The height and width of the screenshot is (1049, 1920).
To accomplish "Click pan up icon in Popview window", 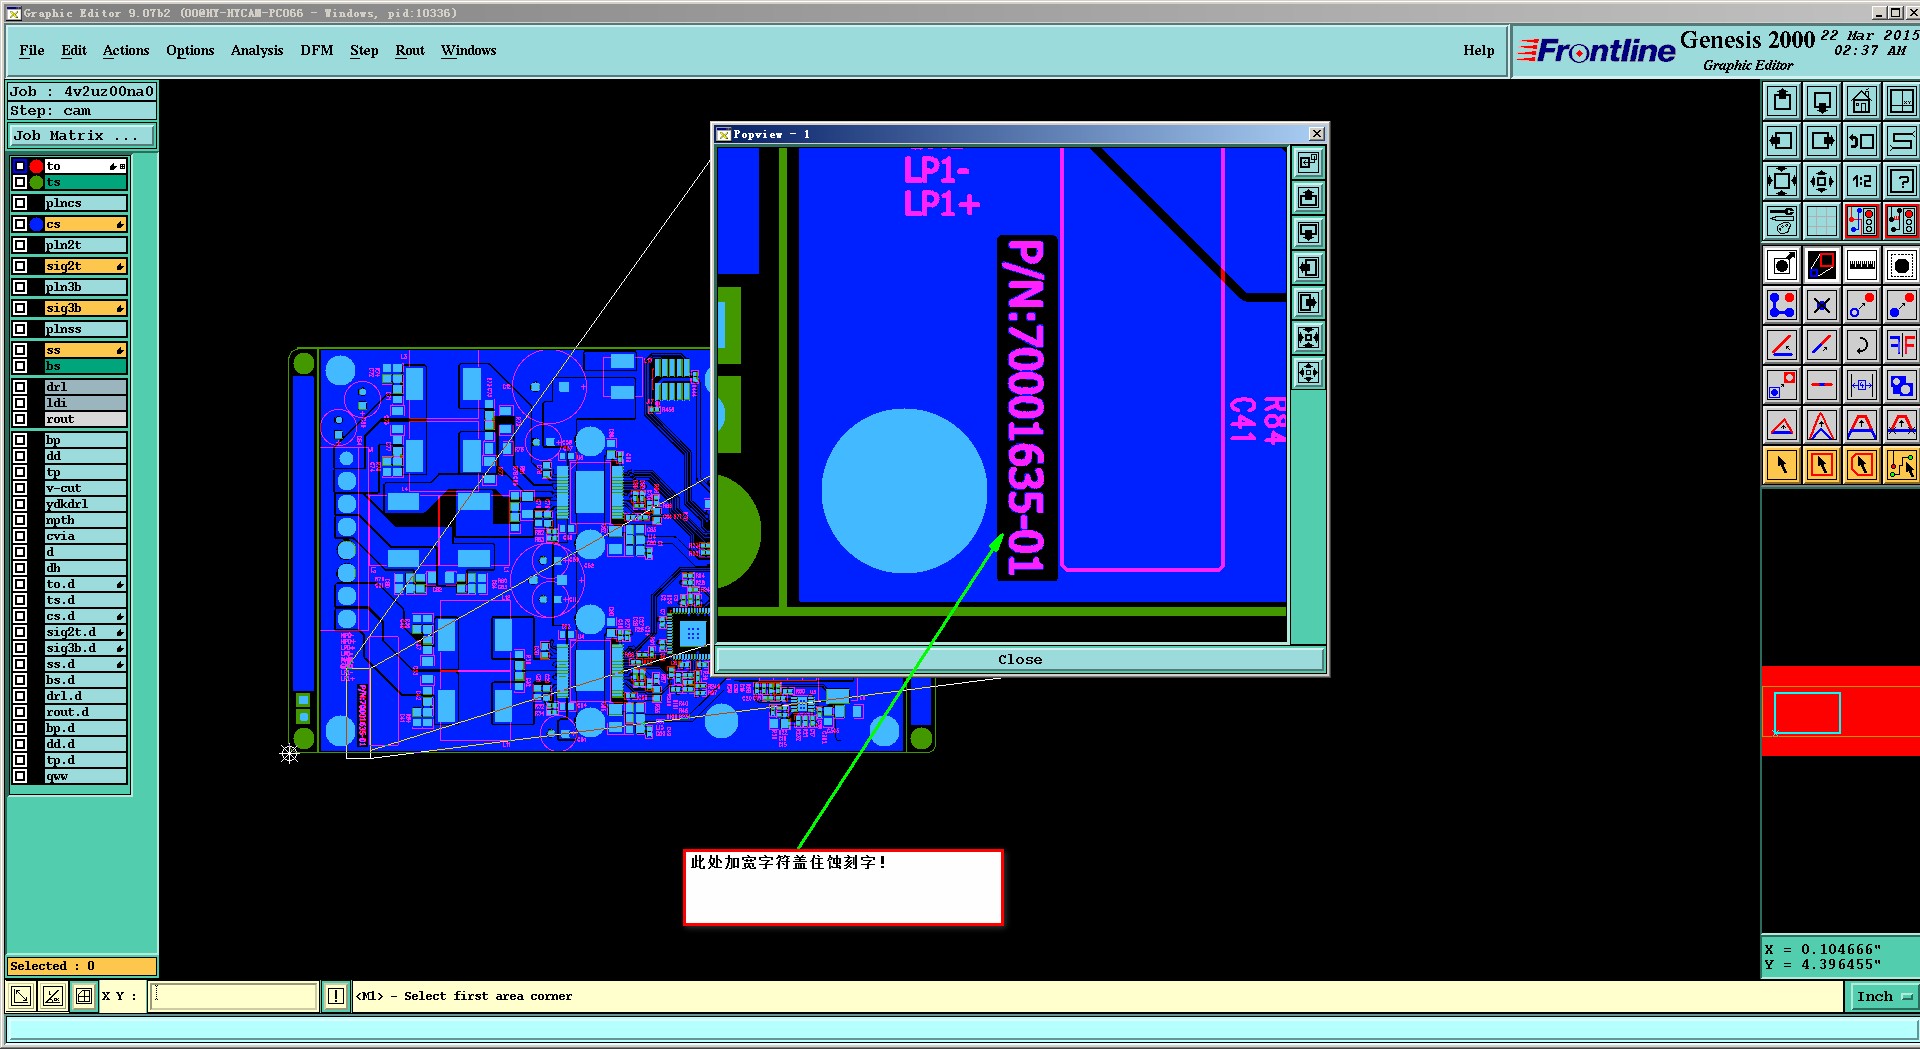I will [x=1308, y=197].
